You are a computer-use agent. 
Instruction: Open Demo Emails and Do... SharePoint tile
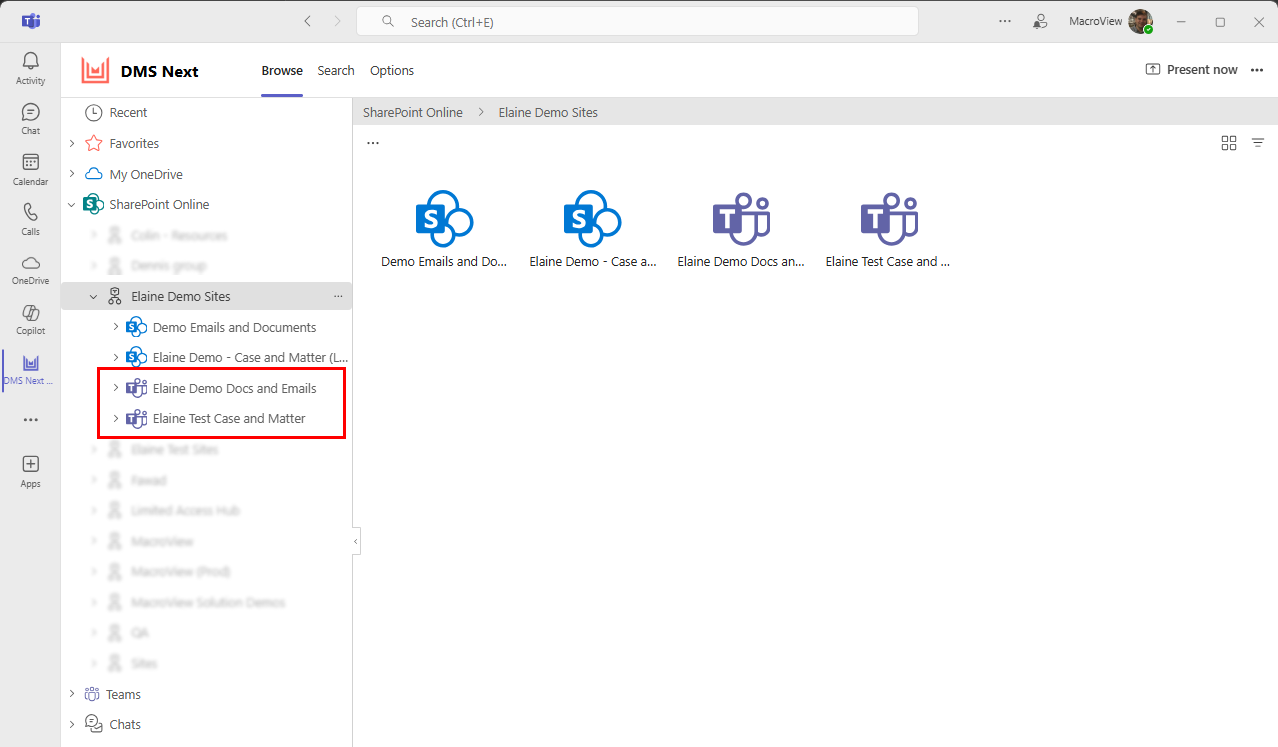coord(444,230)
